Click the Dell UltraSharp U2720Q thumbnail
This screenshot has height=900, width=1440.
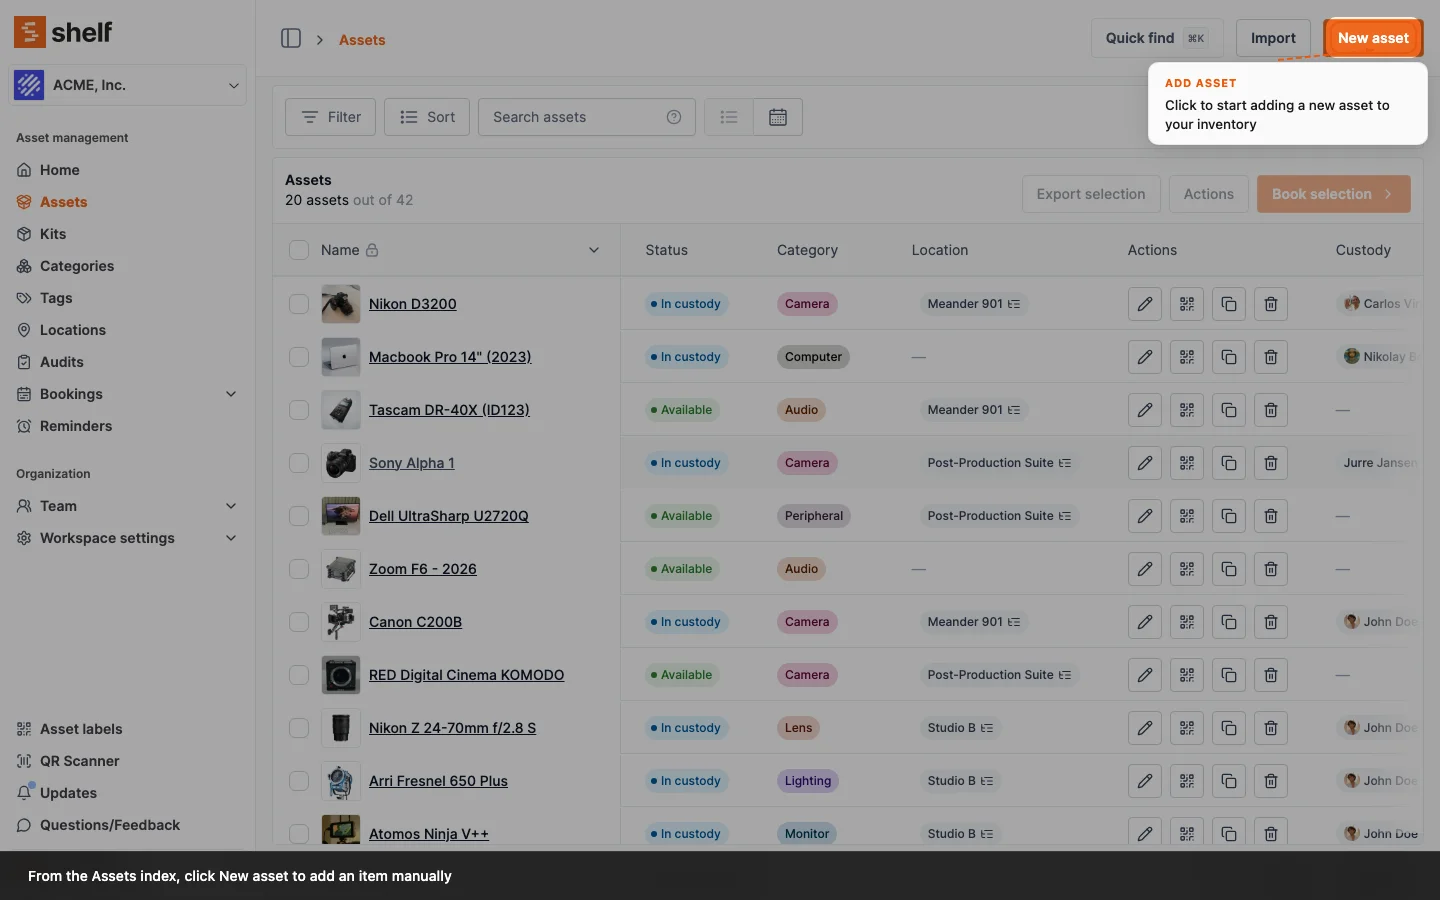[341, 516]
